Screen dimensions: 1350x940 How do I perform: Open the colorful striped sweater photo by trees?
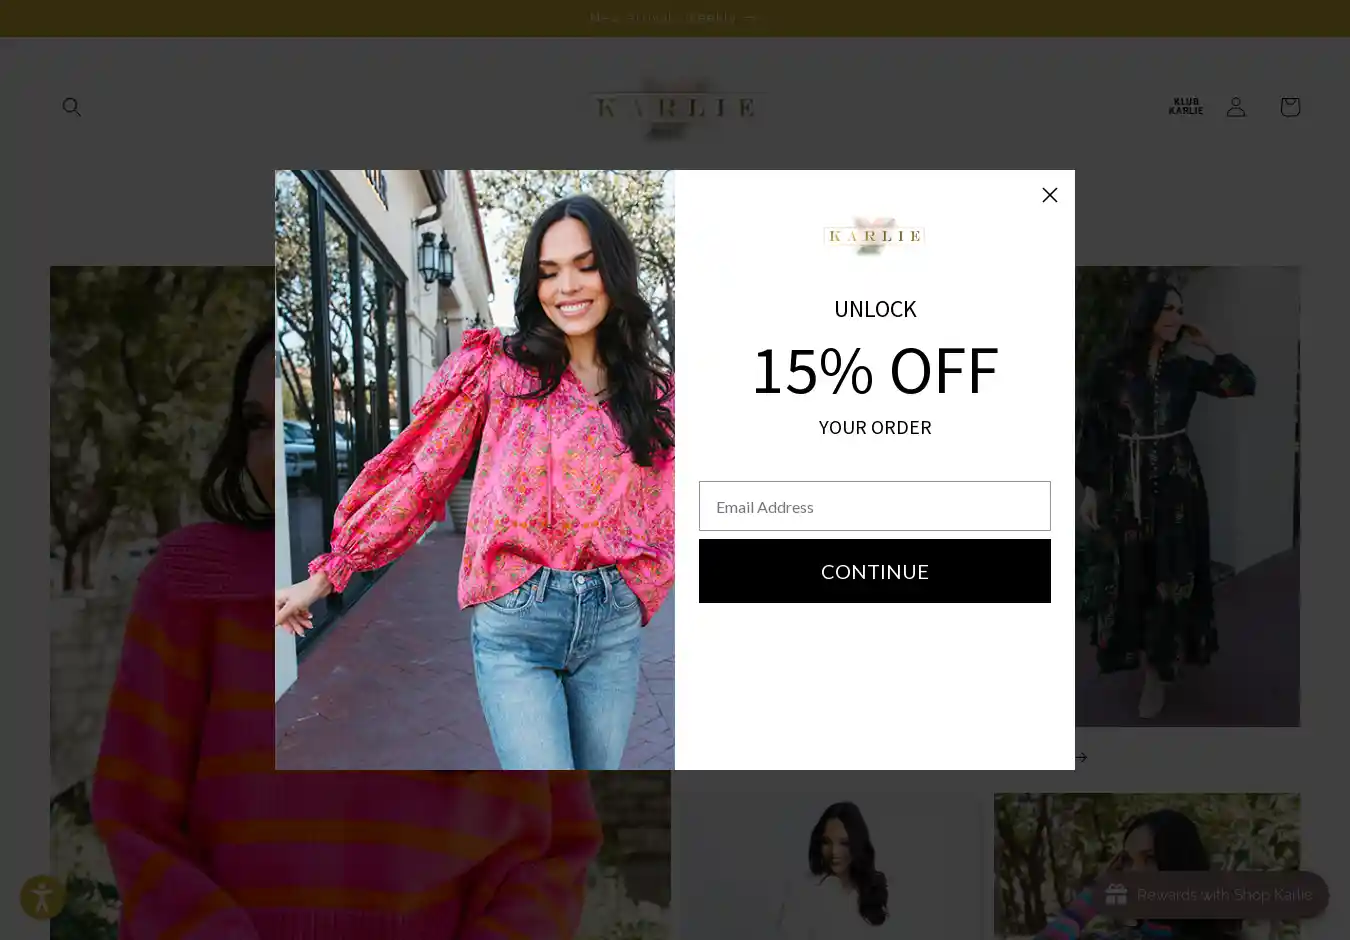point(1147,866)
